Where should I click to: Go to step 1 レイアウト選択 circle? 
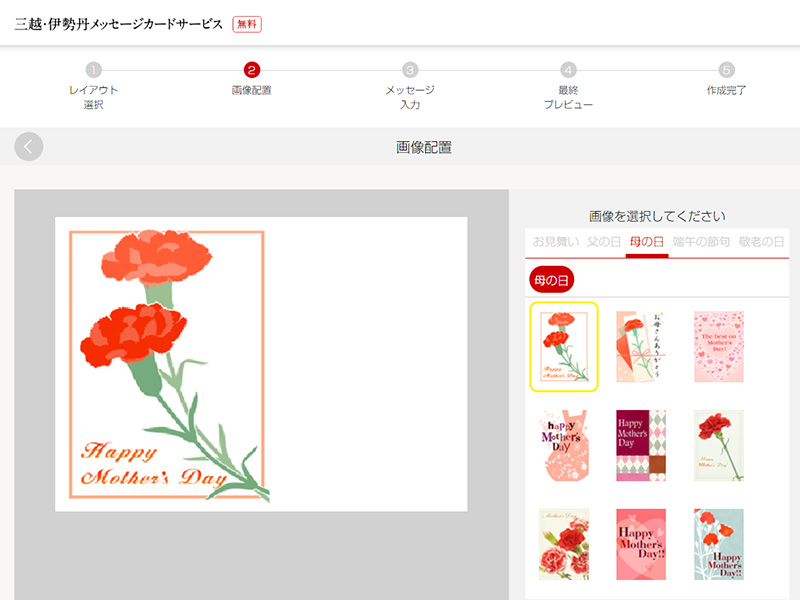click(x=93, y=70)
